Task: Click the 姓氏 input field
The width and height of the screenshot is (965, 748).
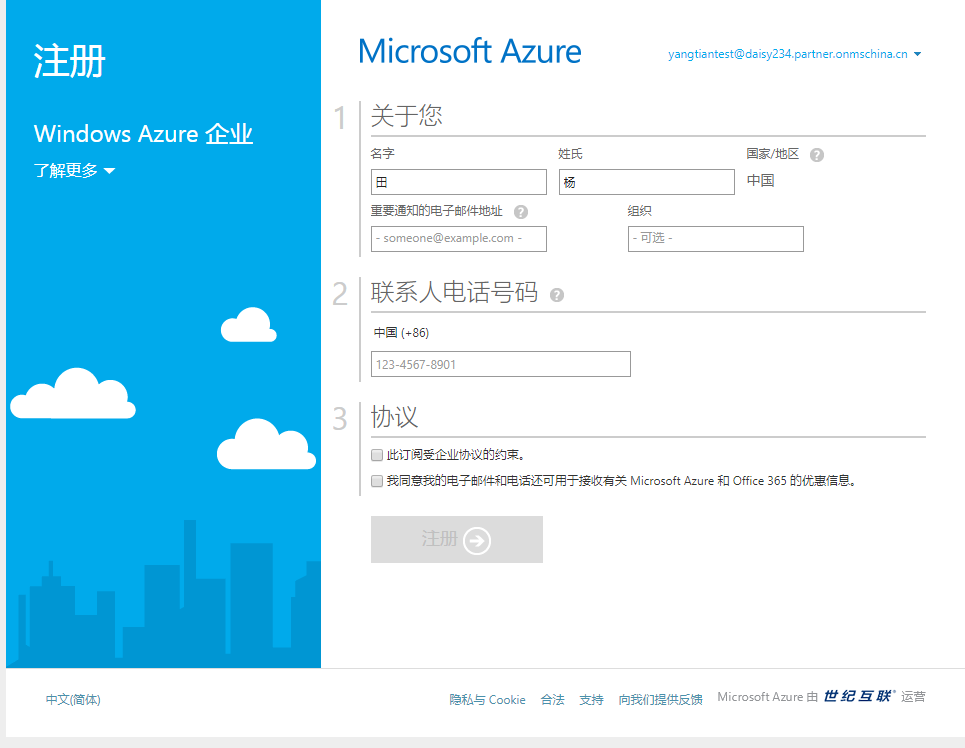Action: pos(646,182)
